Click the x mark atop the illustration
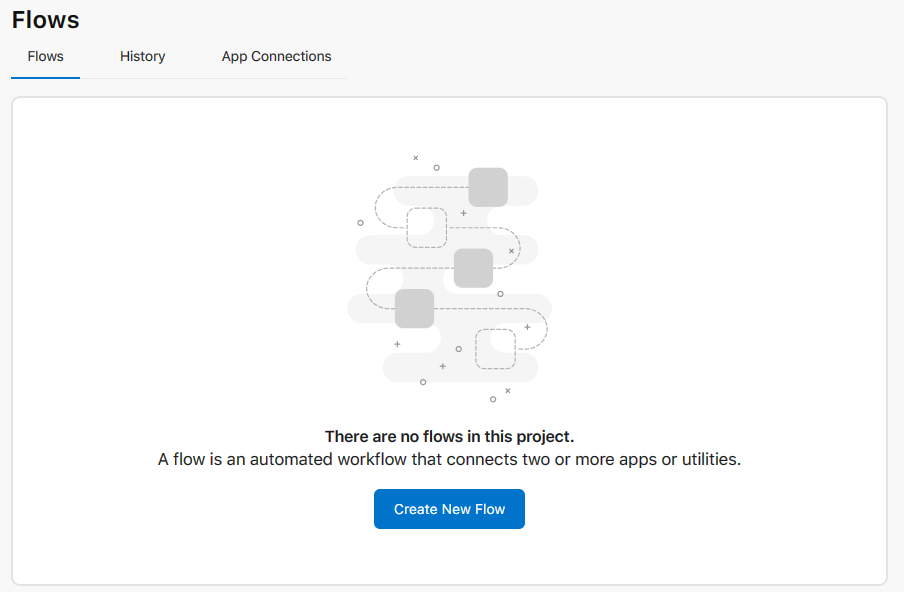 [416, 157]
